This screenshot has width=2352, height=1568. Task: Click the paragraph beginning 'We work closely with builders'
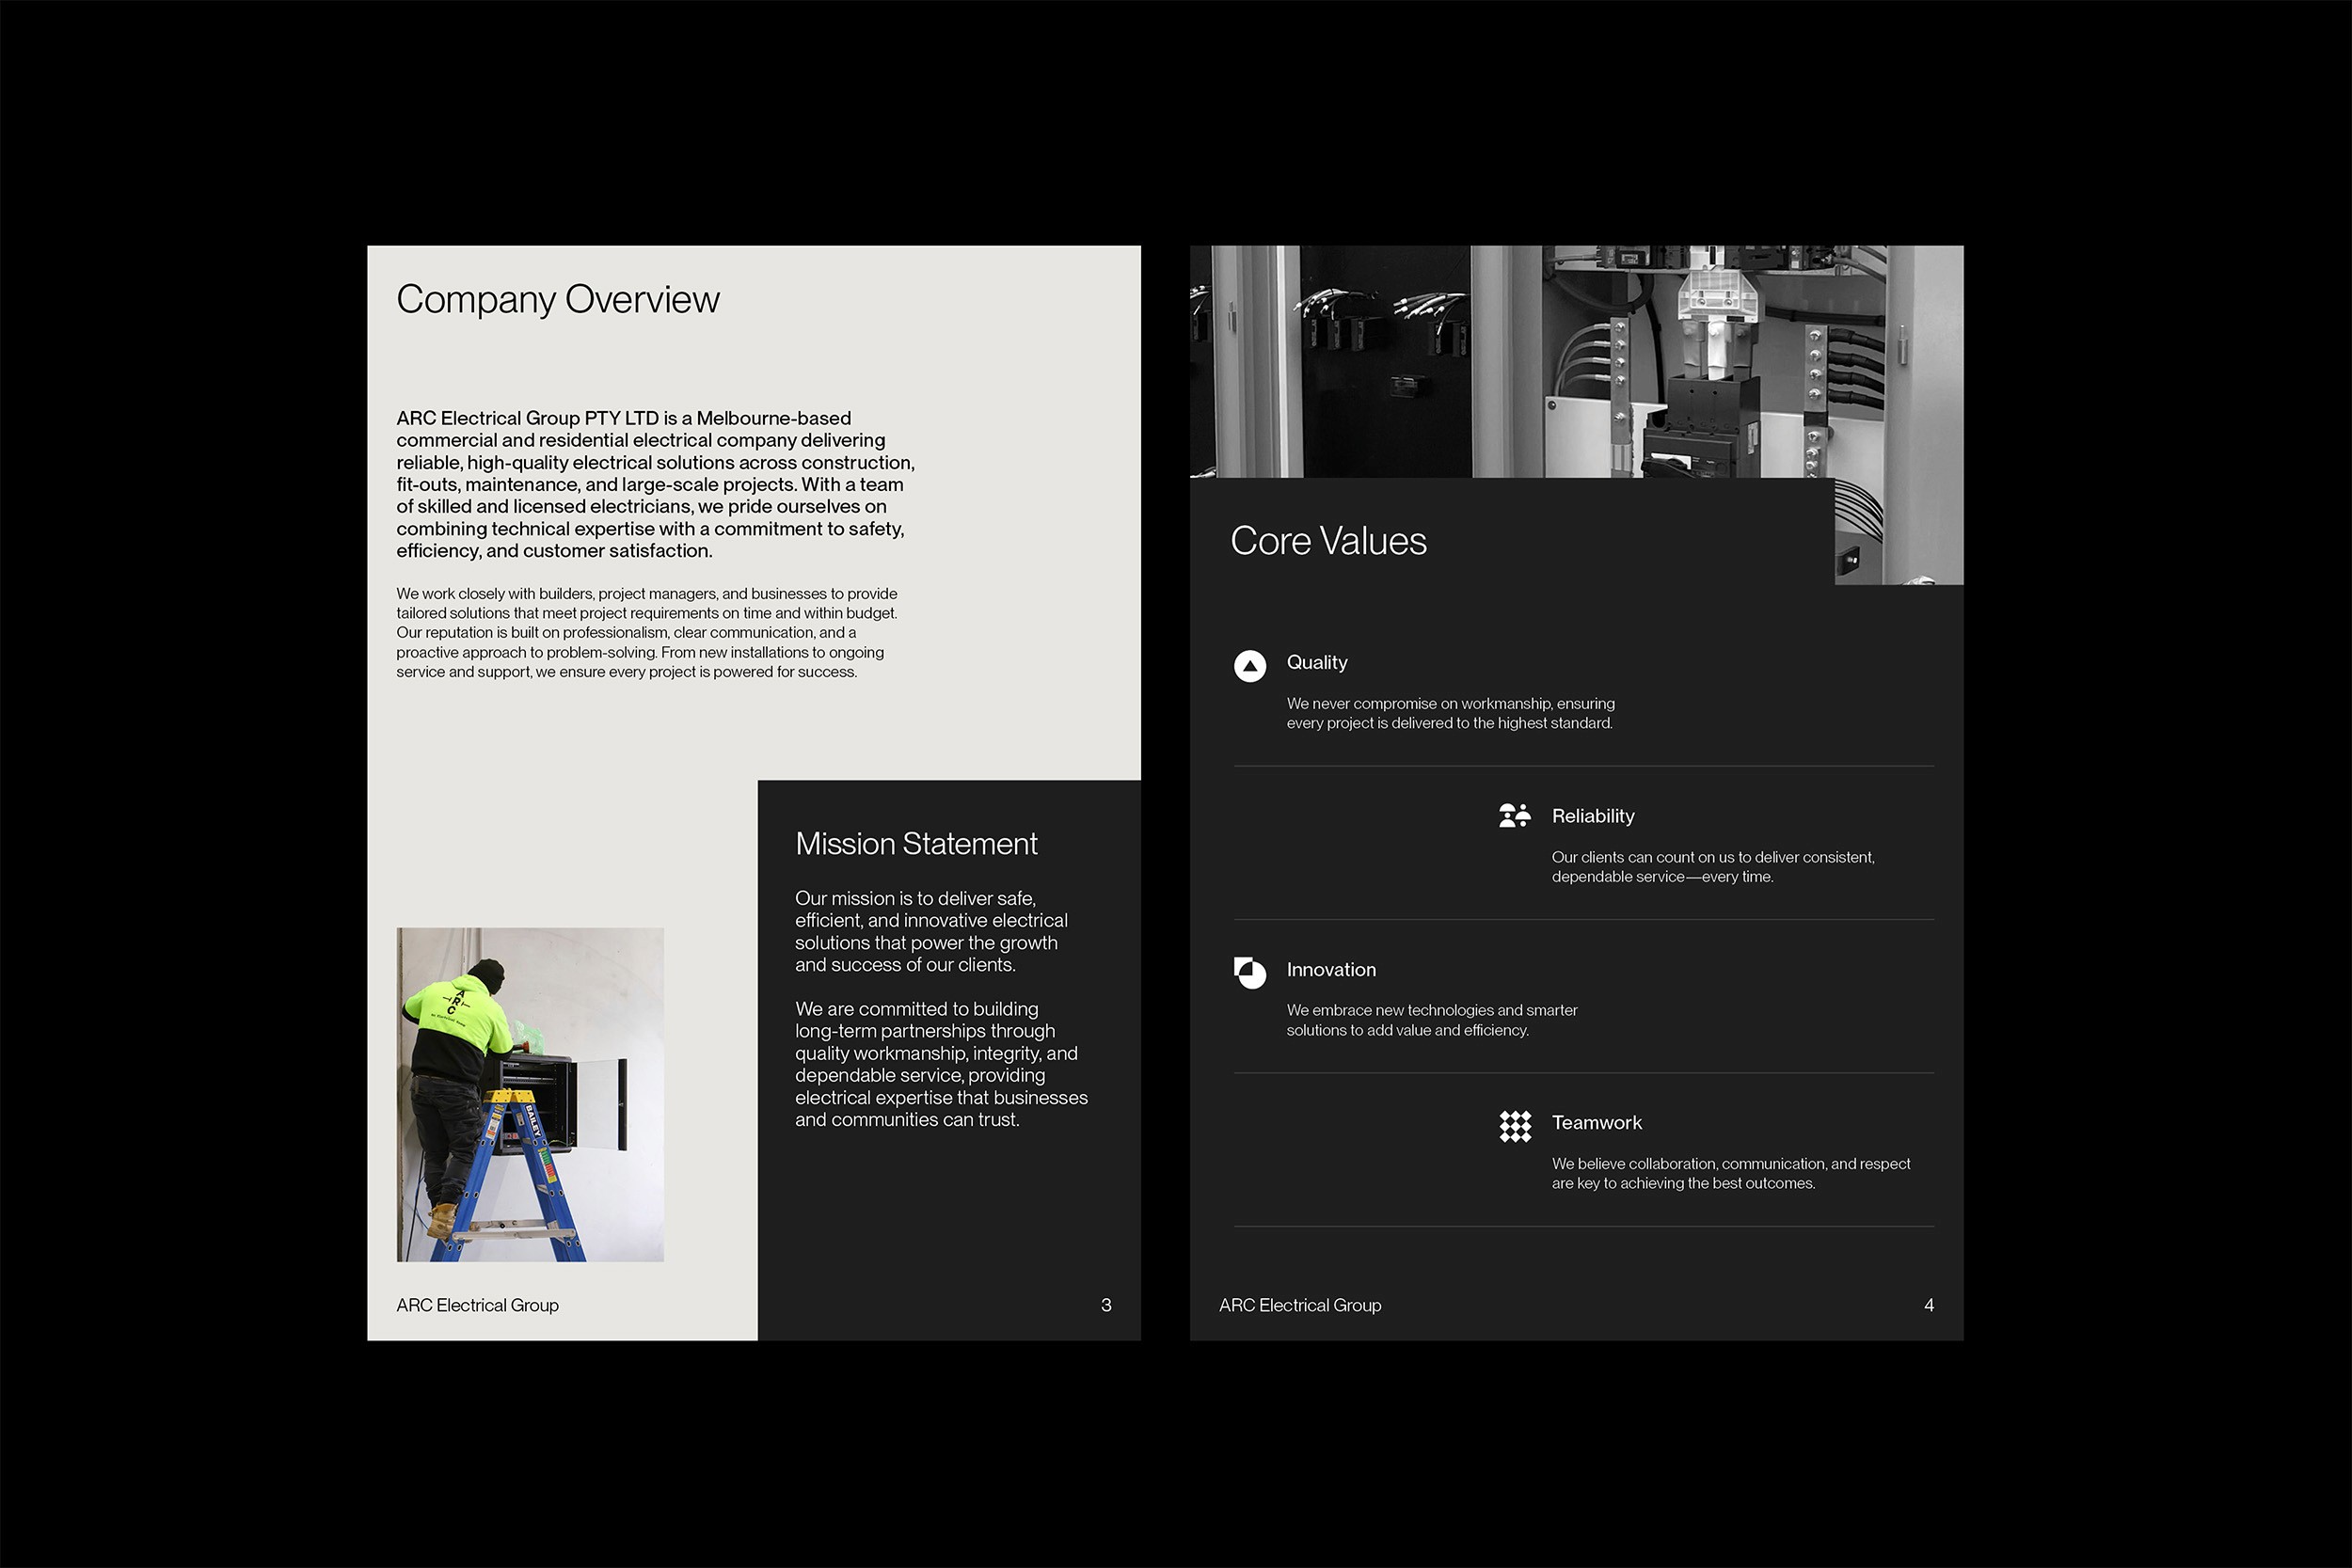[x=646, y=633]
